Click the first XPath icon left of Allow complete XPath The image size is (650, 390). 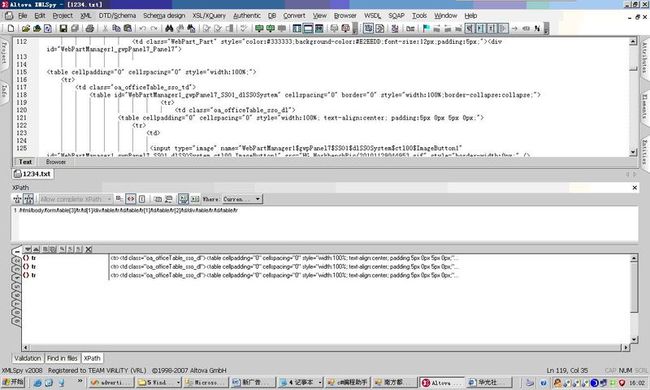click(17, 199)
